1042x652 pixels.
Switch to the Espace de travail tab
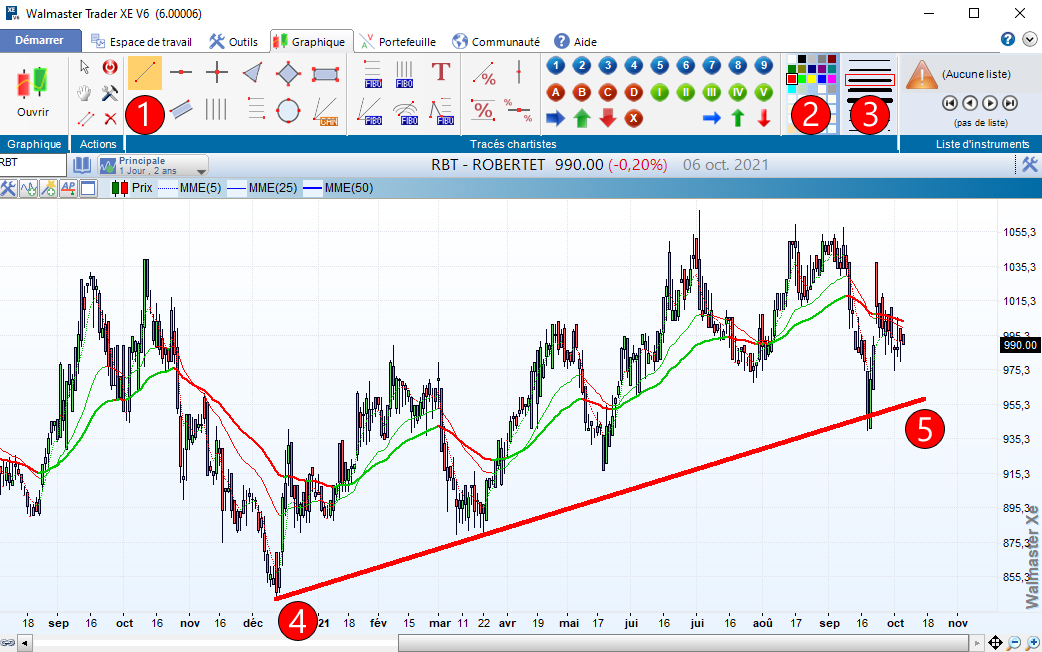coord(142,42)
